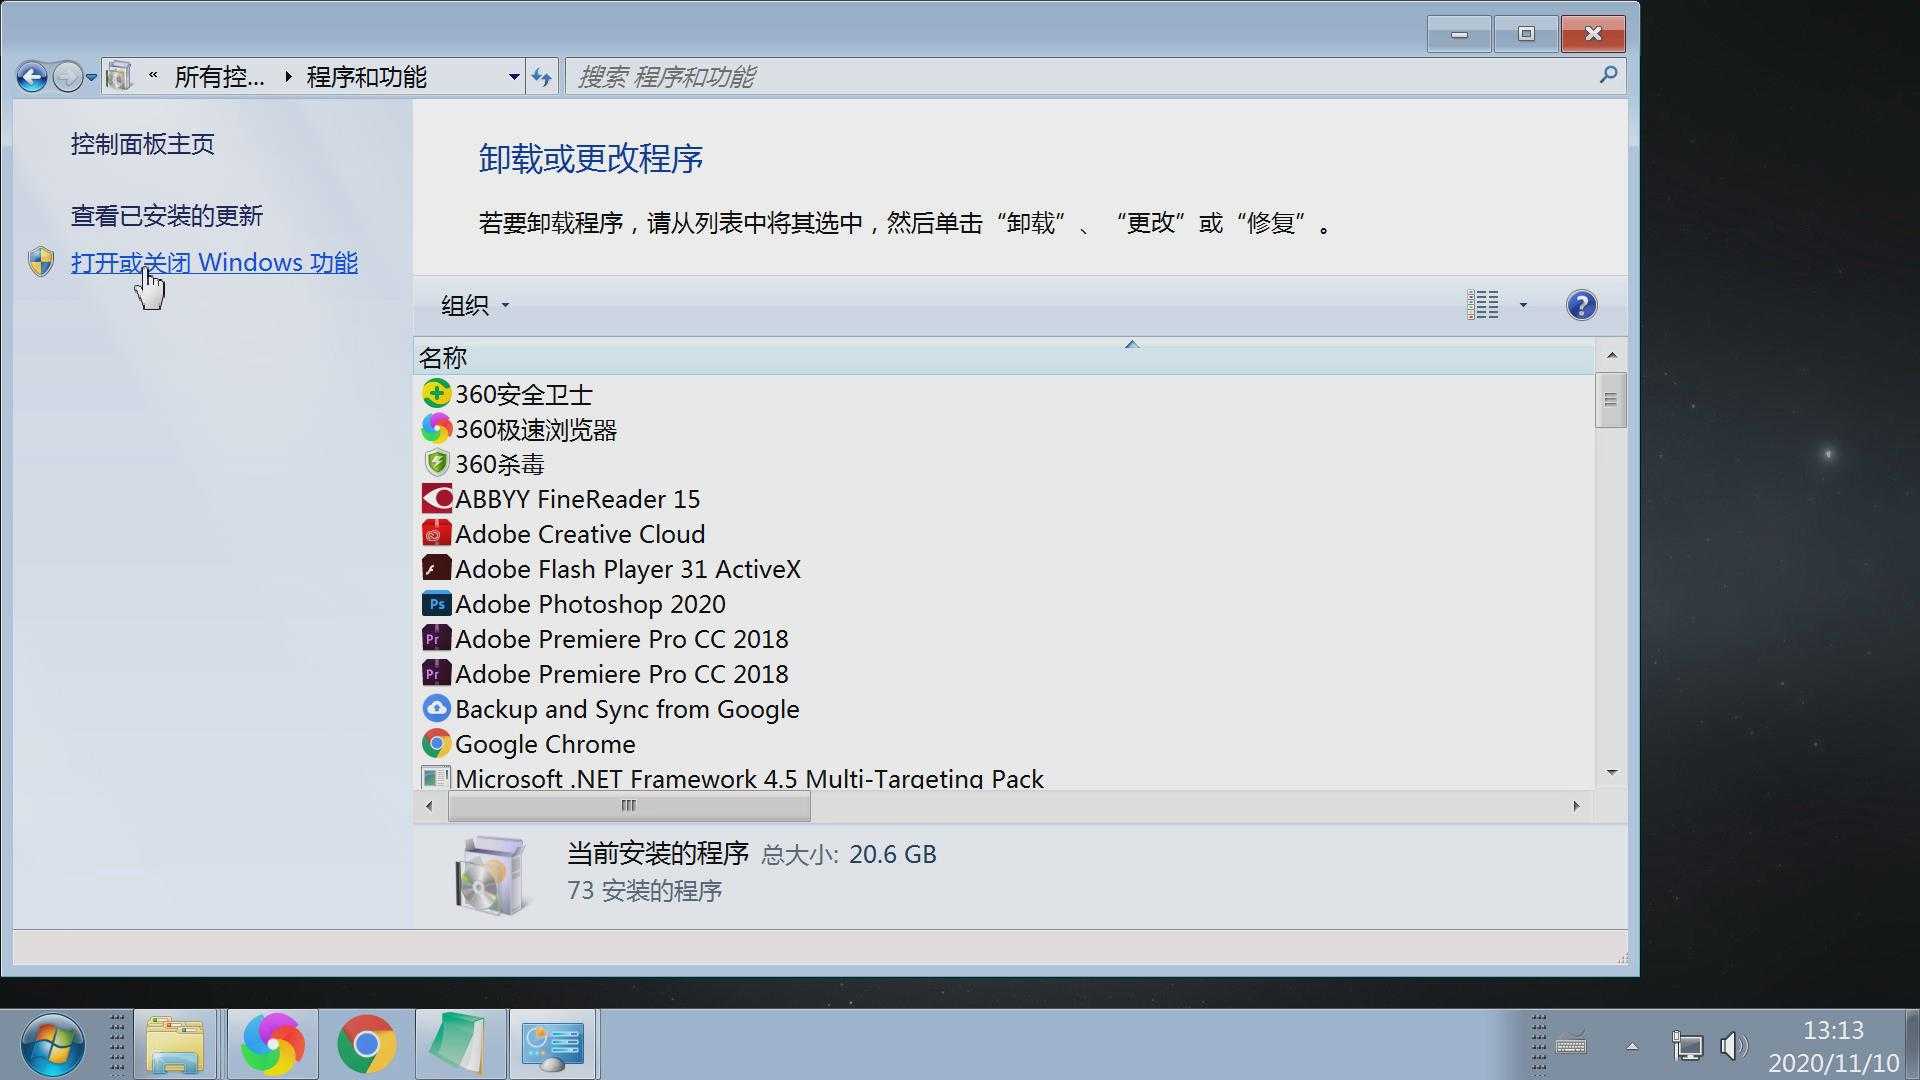The height and width of the screenshot is (1080, 1920).
Task: Open File Explorer from taskbar
Action: (x=175, y=1045)
